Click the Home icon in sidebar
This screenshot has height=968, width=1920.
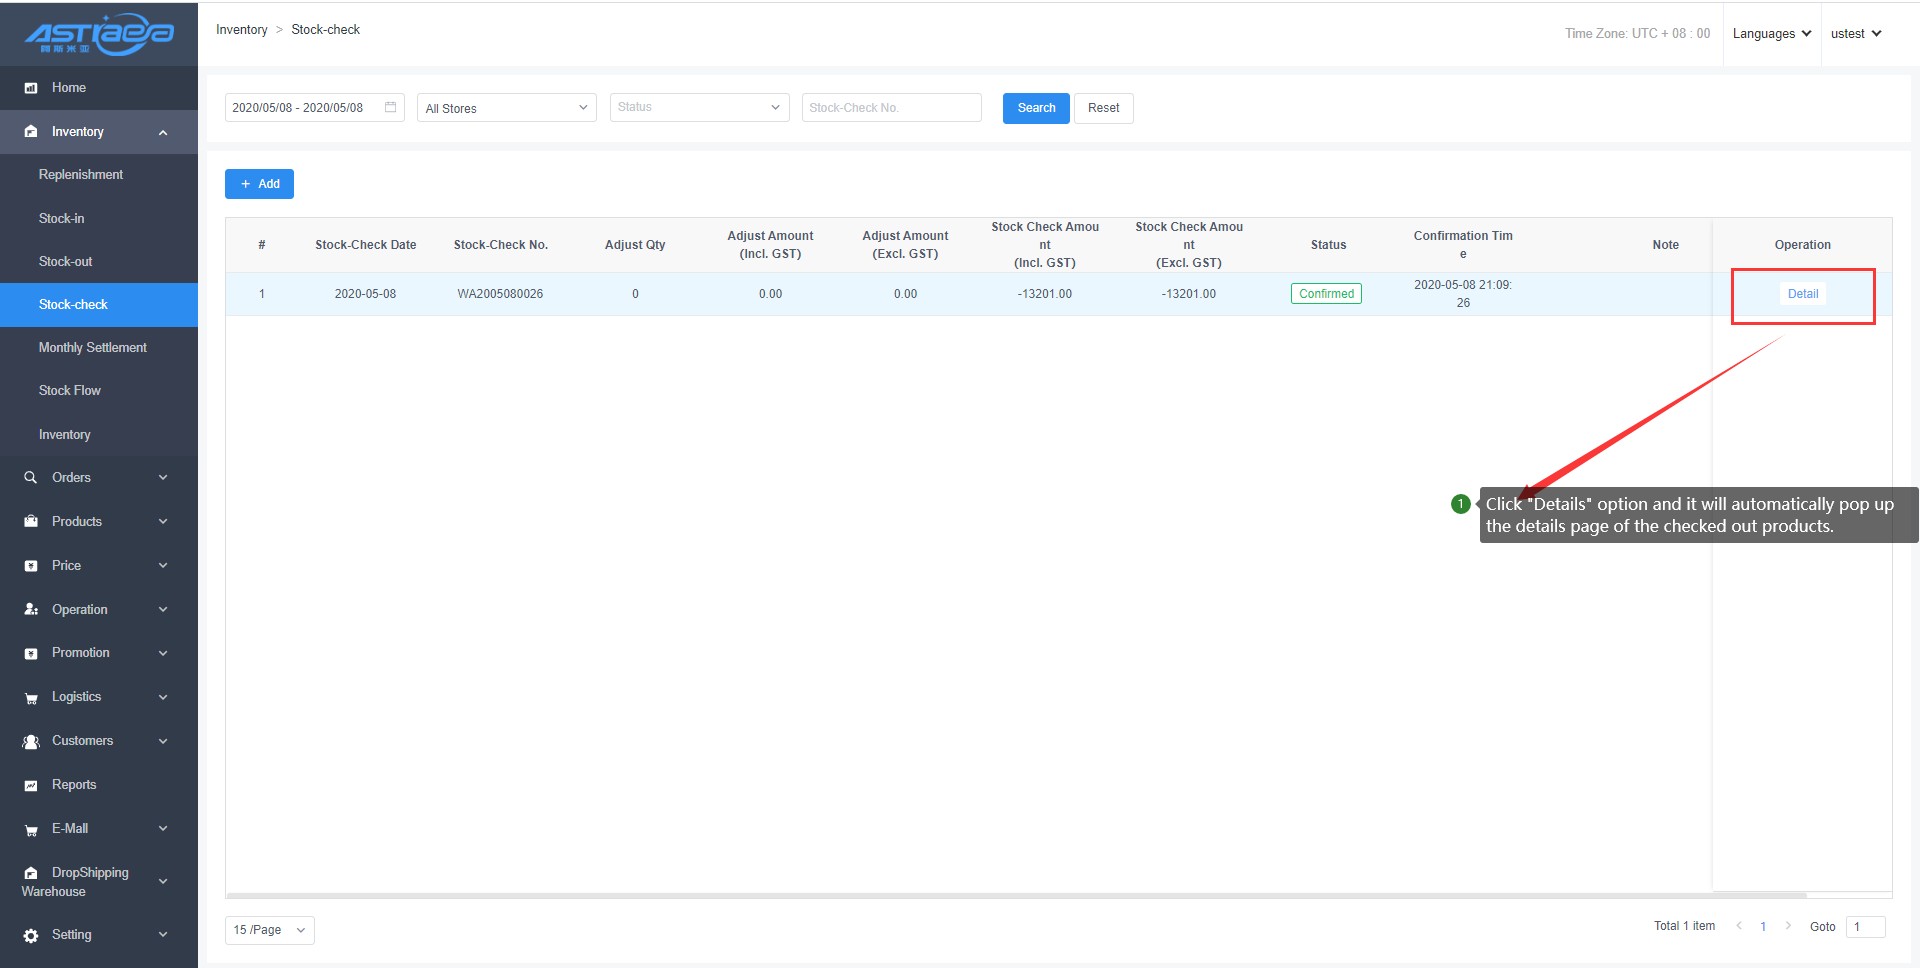[x=31, y=88]
